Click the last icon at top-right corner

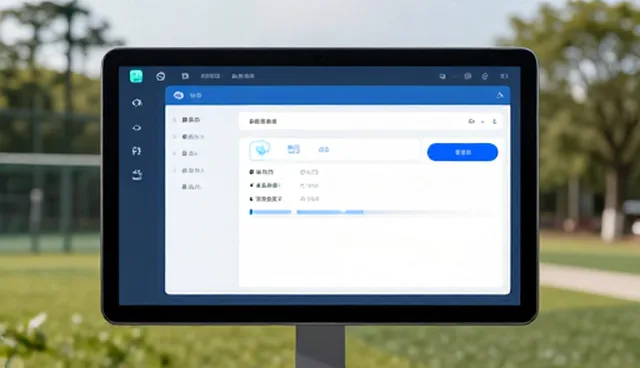pyautogui.click(x=504, y=76)
